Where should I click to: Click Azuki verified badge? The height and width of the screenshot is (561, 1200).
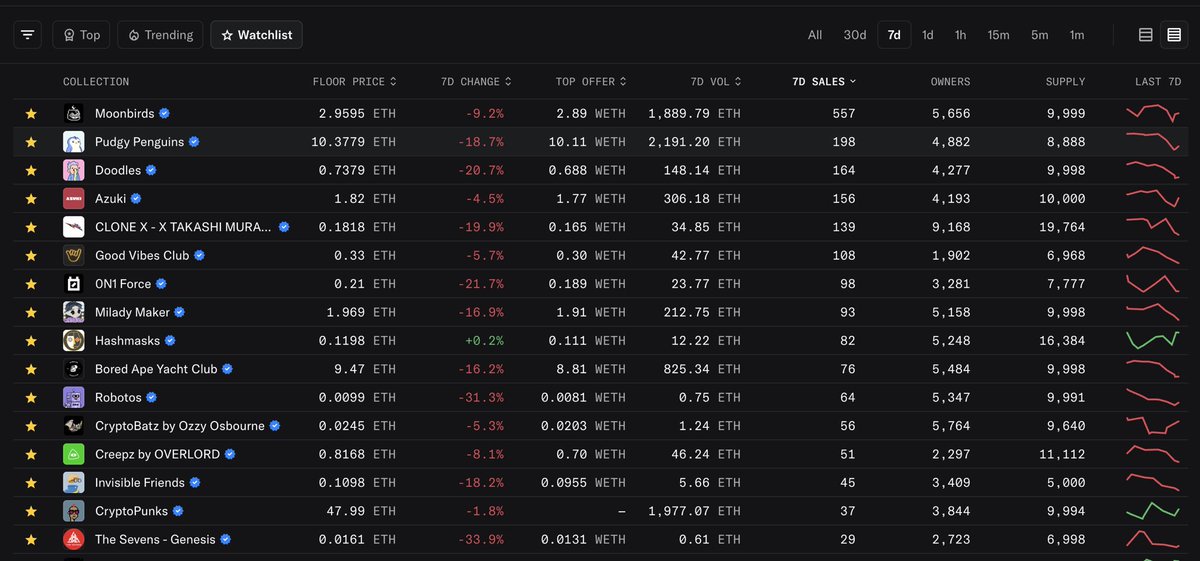pyautogui.click(x=136, y=199)
